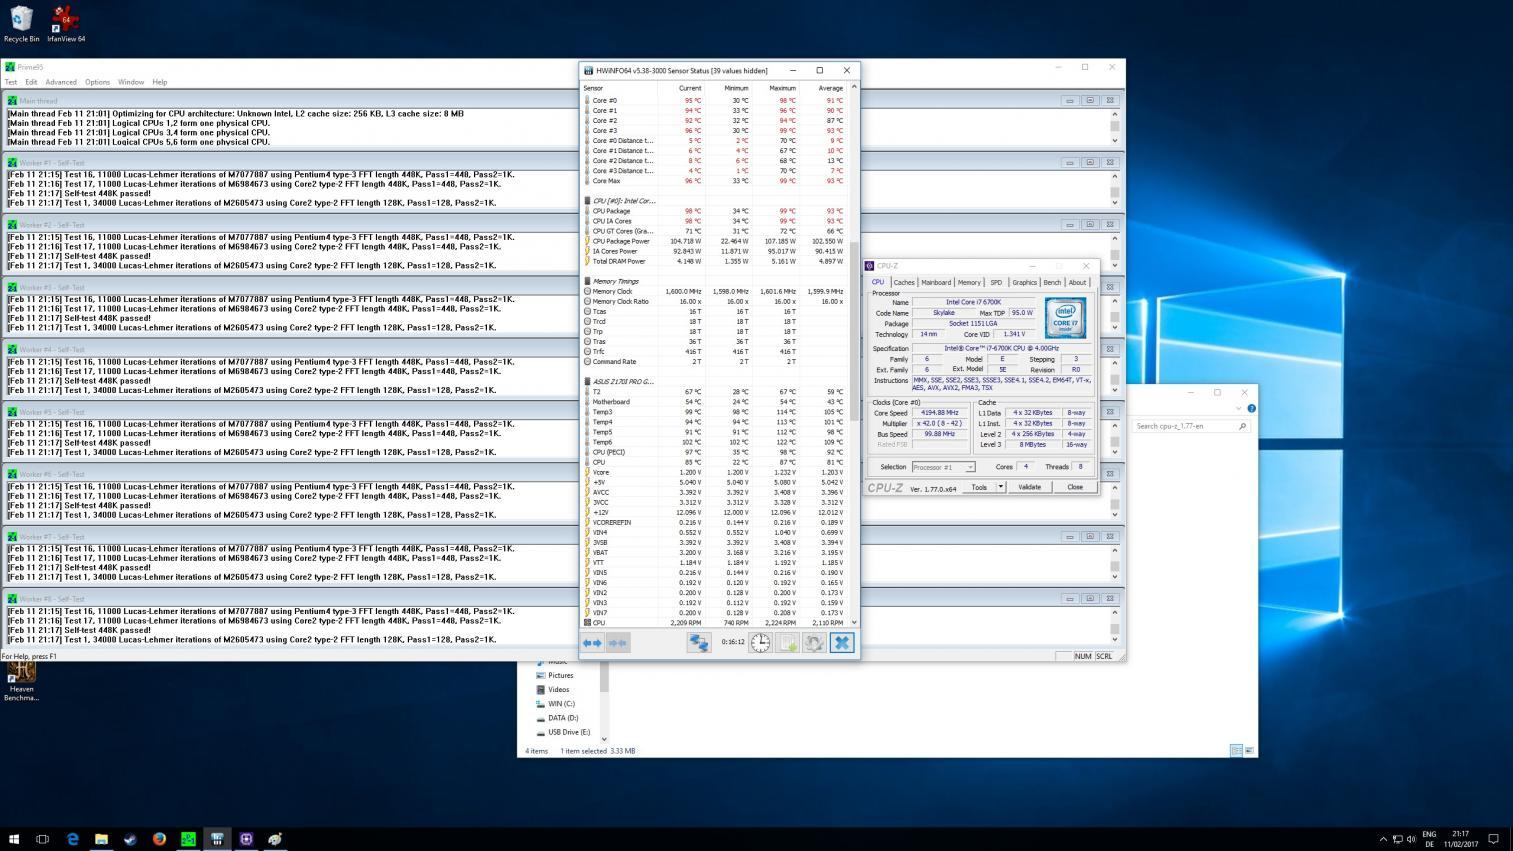Launch Firefox from the taskbar
The width and height of the screenshot is (1513, 851).
click(159, 839)
